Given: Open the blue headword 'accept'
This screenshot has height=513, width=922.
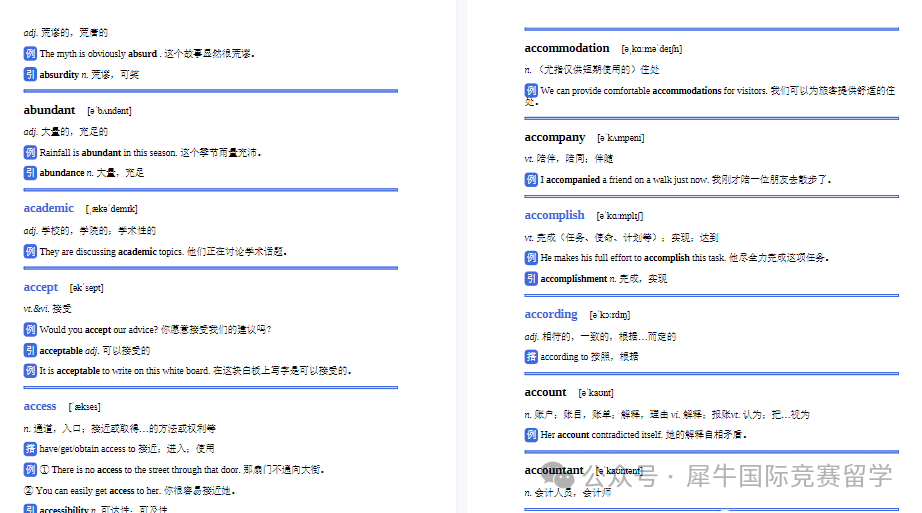Looking at the screenshot, I should click(41, 287).
